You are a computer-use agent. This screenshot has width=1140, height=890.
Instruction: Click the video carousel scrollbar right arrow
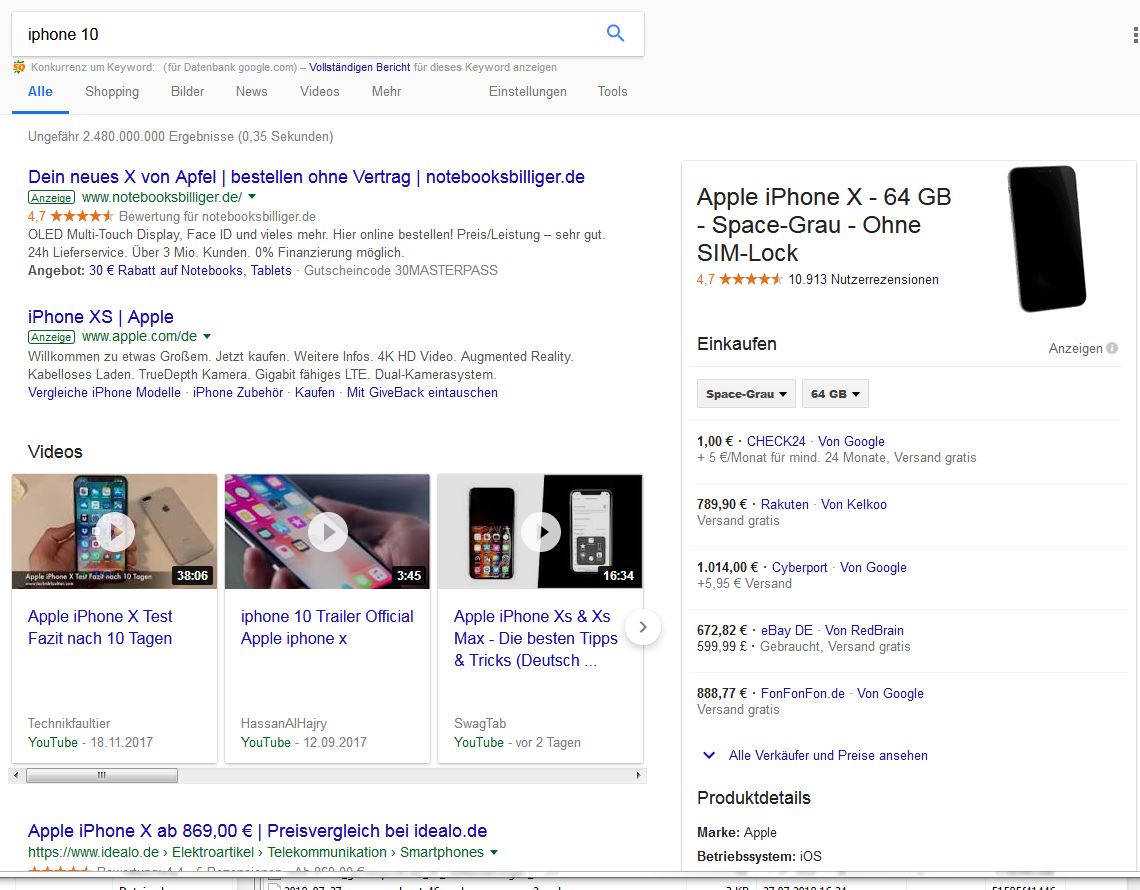coord(638,776)
